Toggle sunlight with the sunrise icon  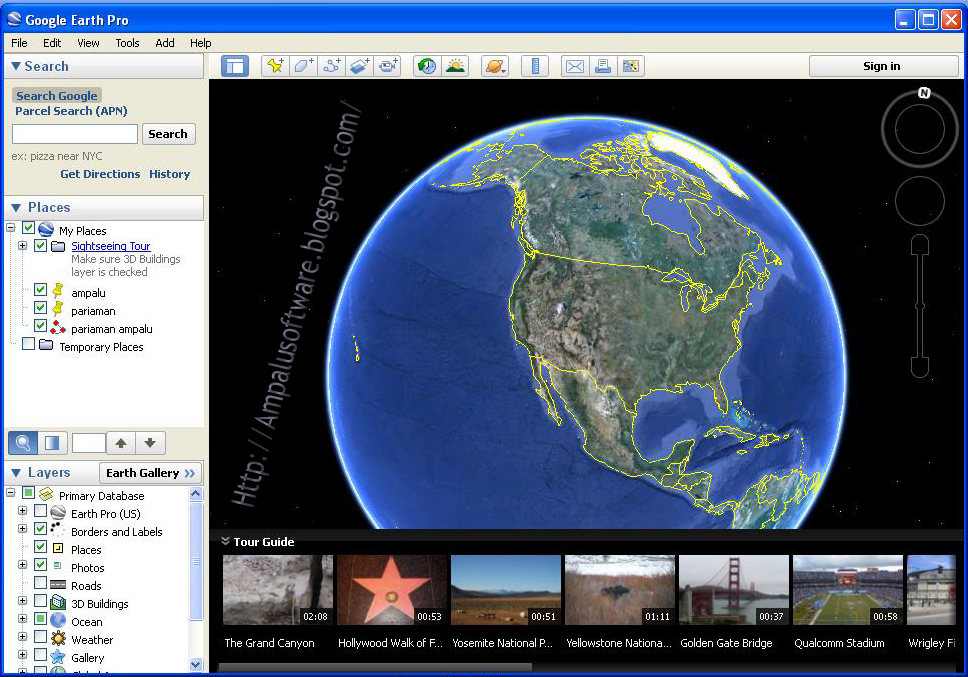[x=456, y=65]
